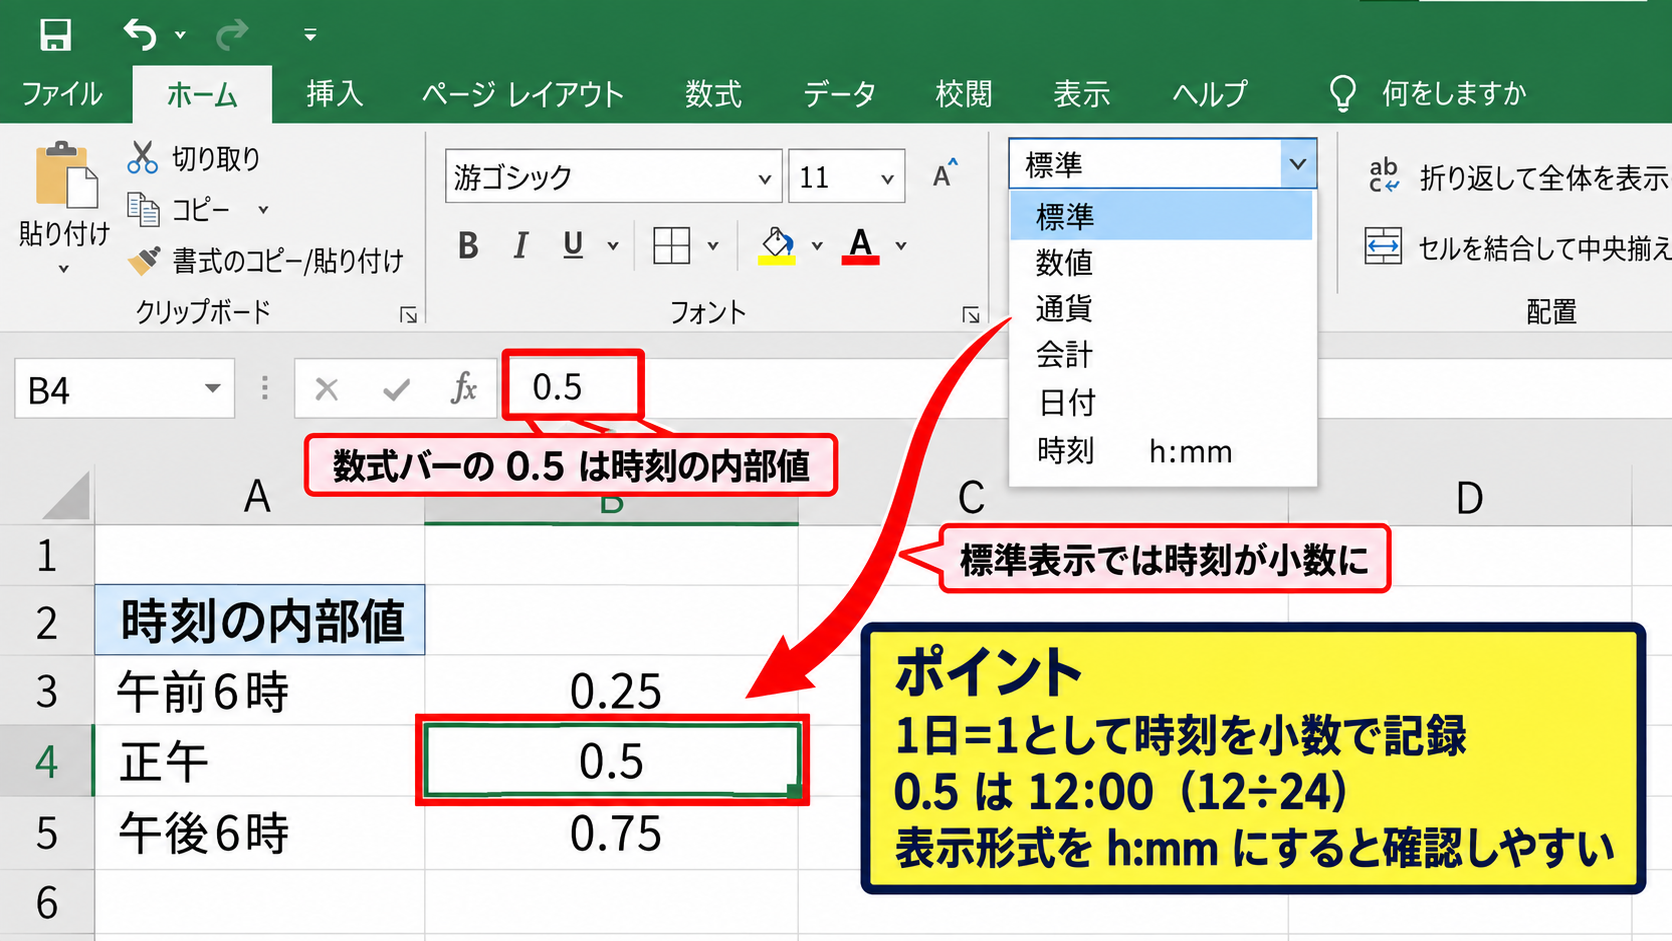Switch to the 表示 tab

pos(1081,94)
